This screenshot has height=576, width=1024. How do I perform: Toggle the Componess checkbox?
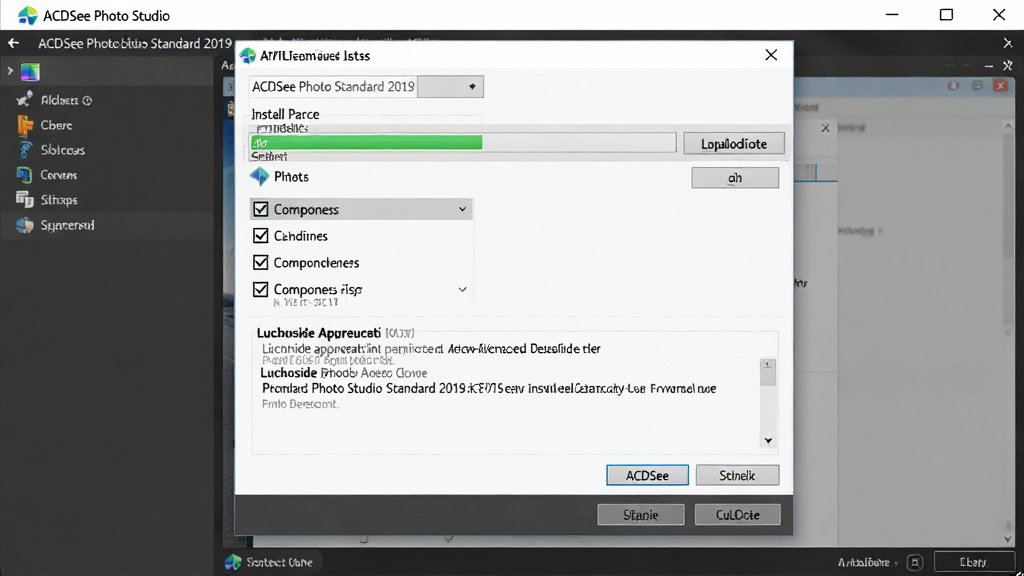tap(261, 209)
